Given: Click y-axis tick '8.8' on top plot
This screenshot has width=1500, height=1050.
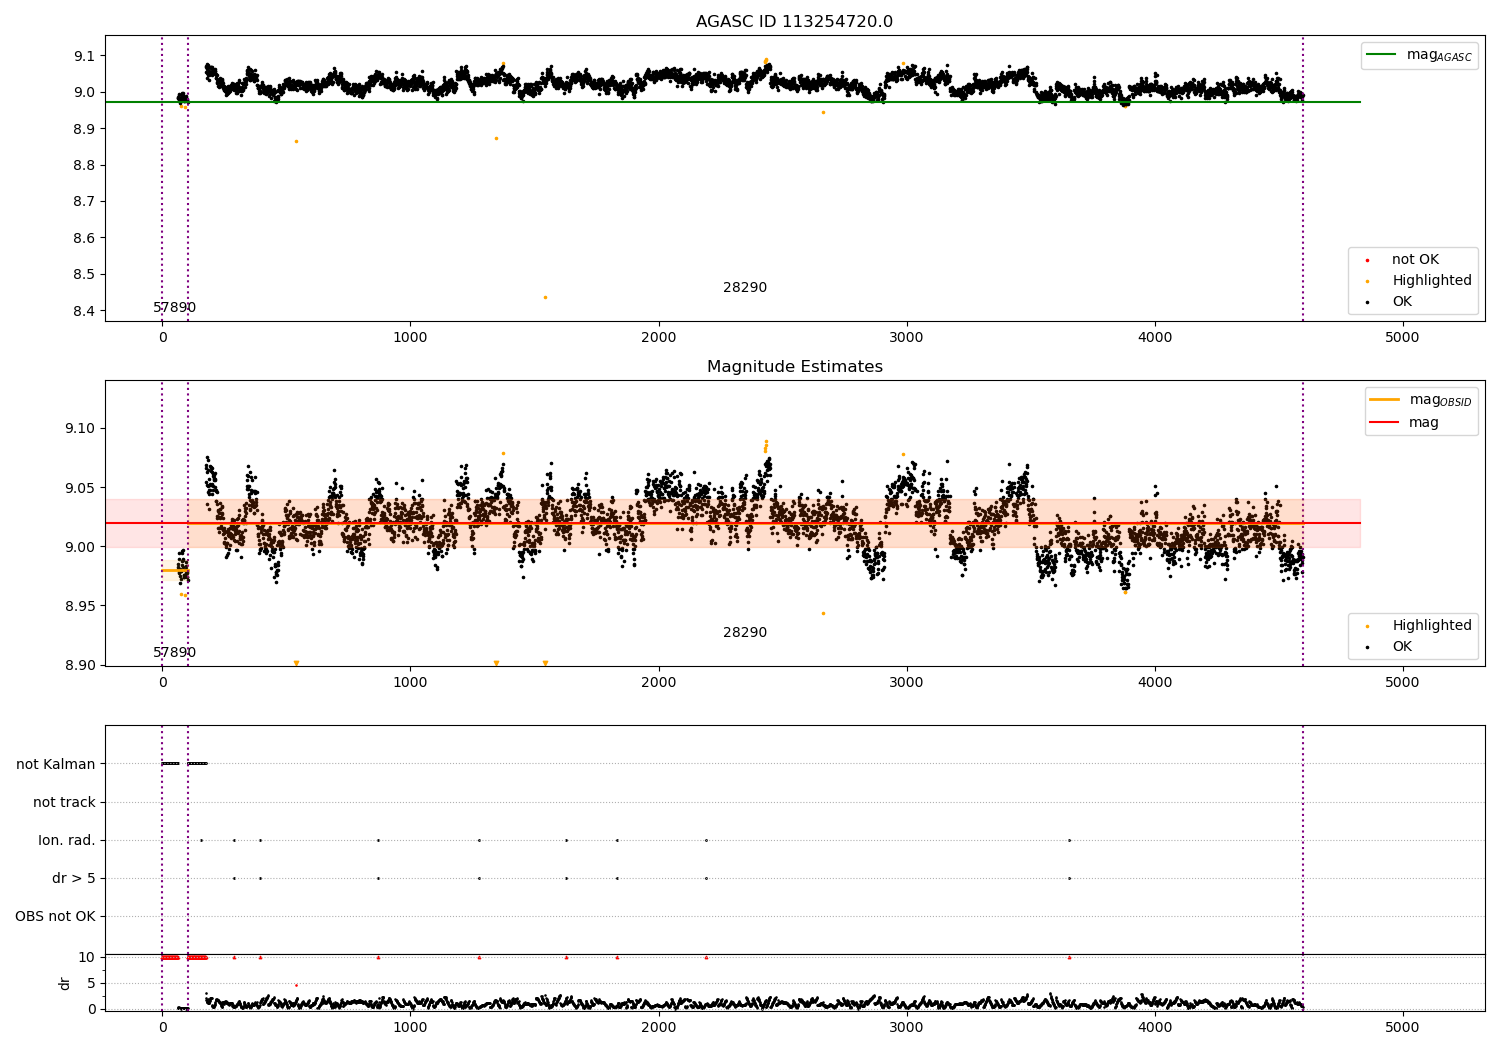Looking at the screenshot, I should coord(85,165).
